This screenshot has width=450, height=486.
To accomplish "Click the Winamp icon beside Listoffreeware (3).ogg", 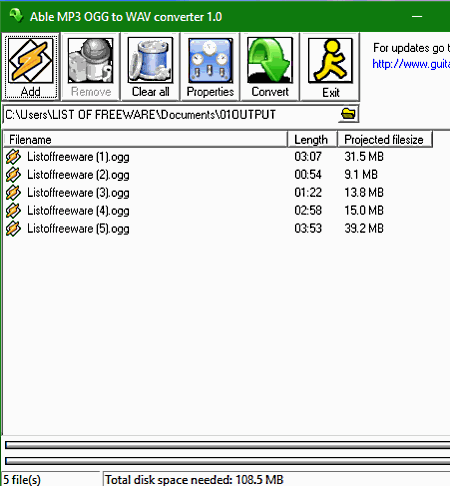I will (x=13, y=193).
